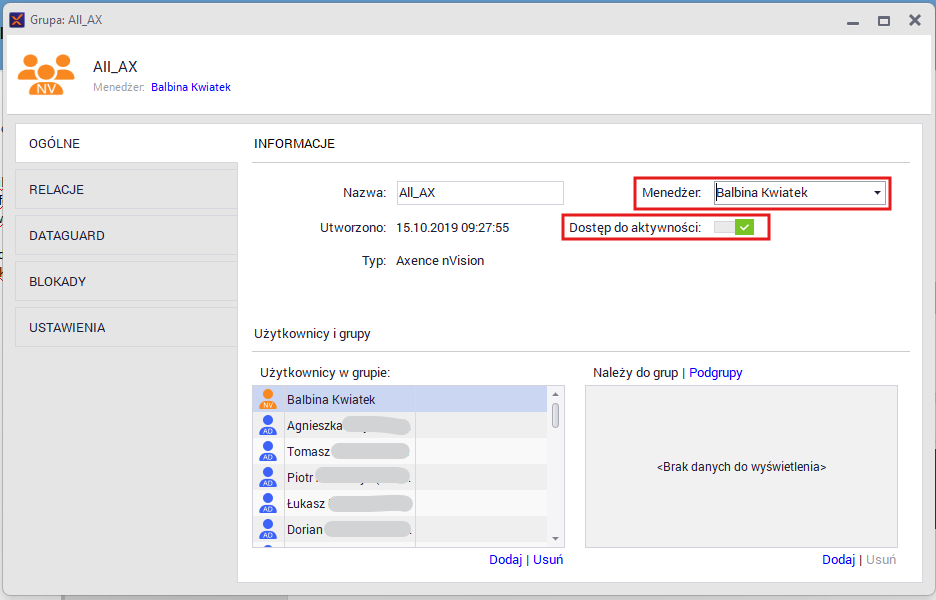This screenshot has height=600, width=936.
Task: Open the USTAWIENIA tab
Action: point(126,328)
